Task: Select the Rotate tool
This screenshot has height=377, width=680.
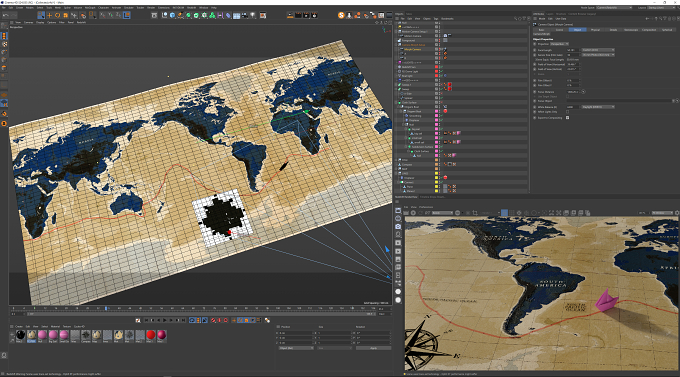Action: coord(57,15)
